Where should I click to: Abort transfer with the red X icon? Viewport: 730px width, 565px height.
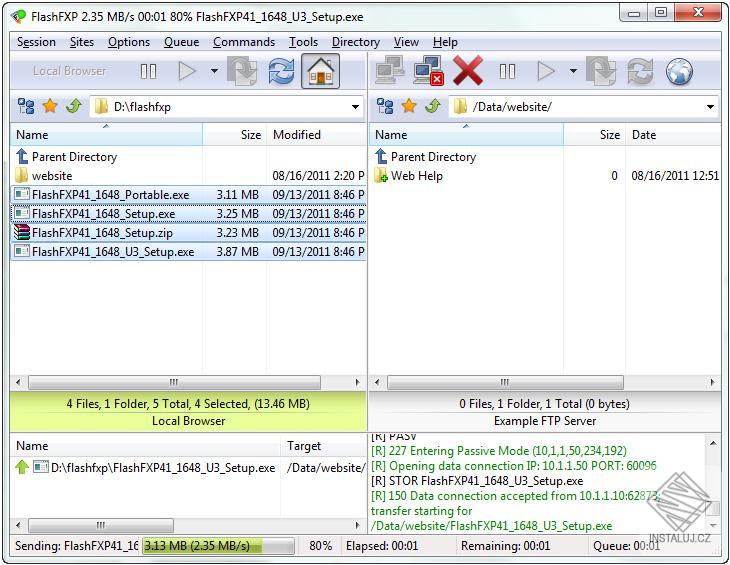pos(467,71)
